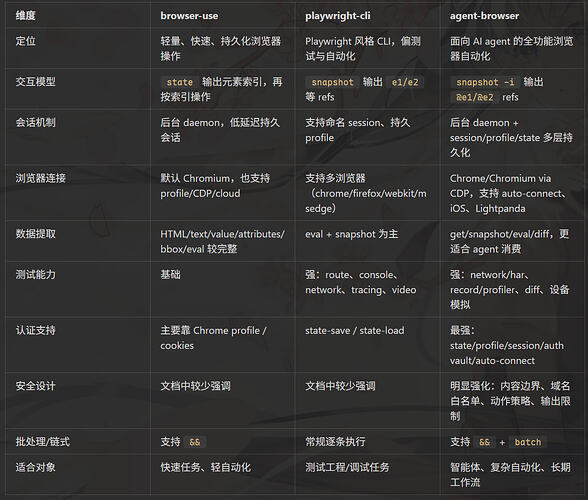
Task: Click the cell 主要靠 Chrome profile / cookies
Action: 213,338
